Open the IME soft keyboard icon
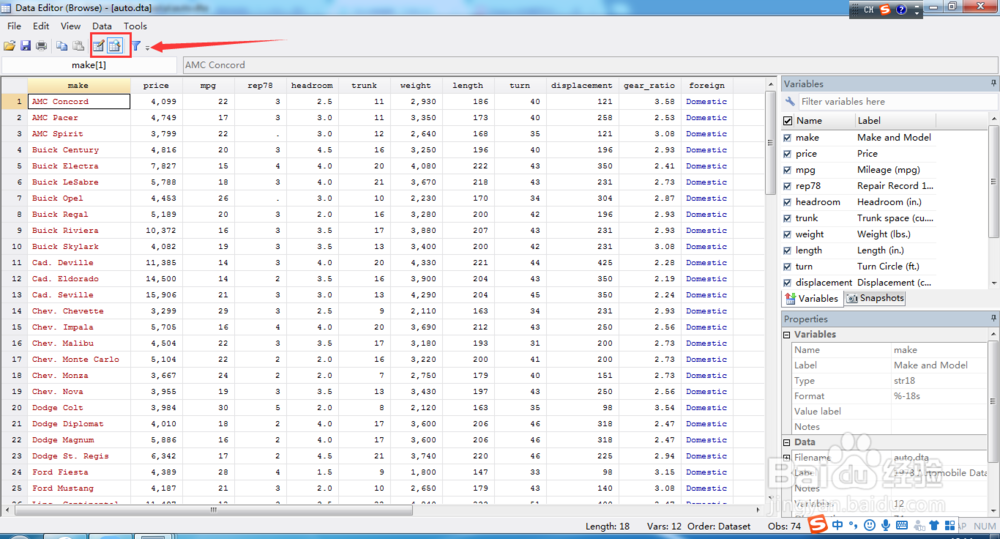 coord(902,525)
